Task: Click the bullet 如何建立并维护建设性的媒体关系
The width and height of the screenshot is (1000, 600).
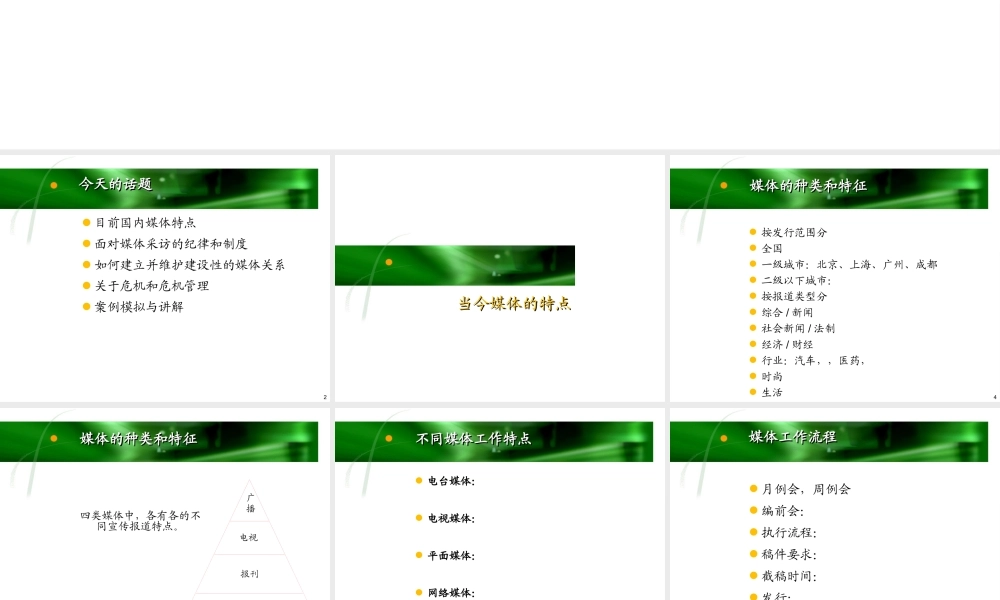Action: pyautogui.click(x=189, y=265)
